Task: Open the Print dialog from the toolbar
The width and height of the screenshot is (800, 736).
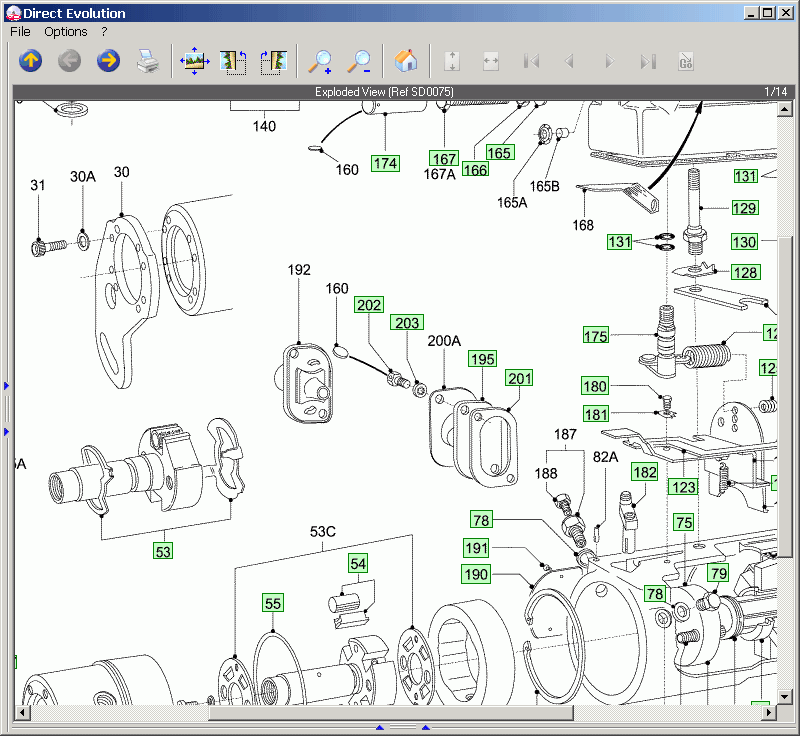Action: pos(148,61)
